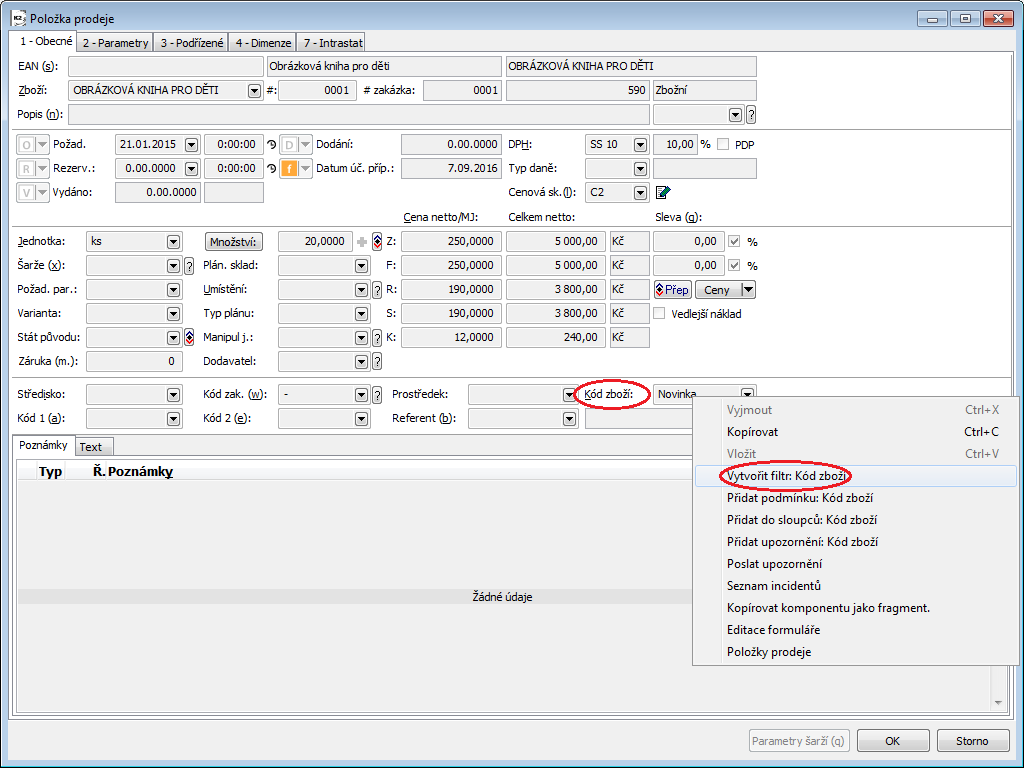Image resolution: width=1024 pixels, height=768 pixels.
Task: Switch to the 2 - Parametry tab
Action: (116, 42)
